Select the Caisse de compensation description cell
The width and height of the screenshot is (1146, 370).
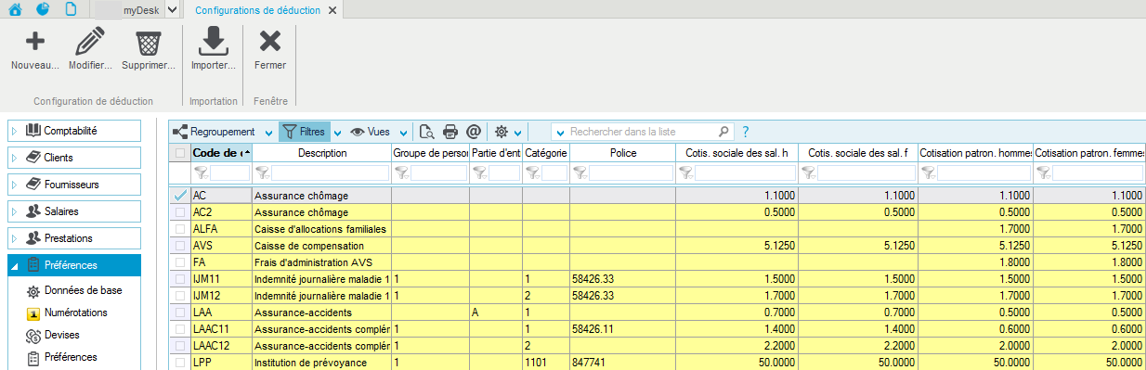pyautogui.click(x=322, y=246)
